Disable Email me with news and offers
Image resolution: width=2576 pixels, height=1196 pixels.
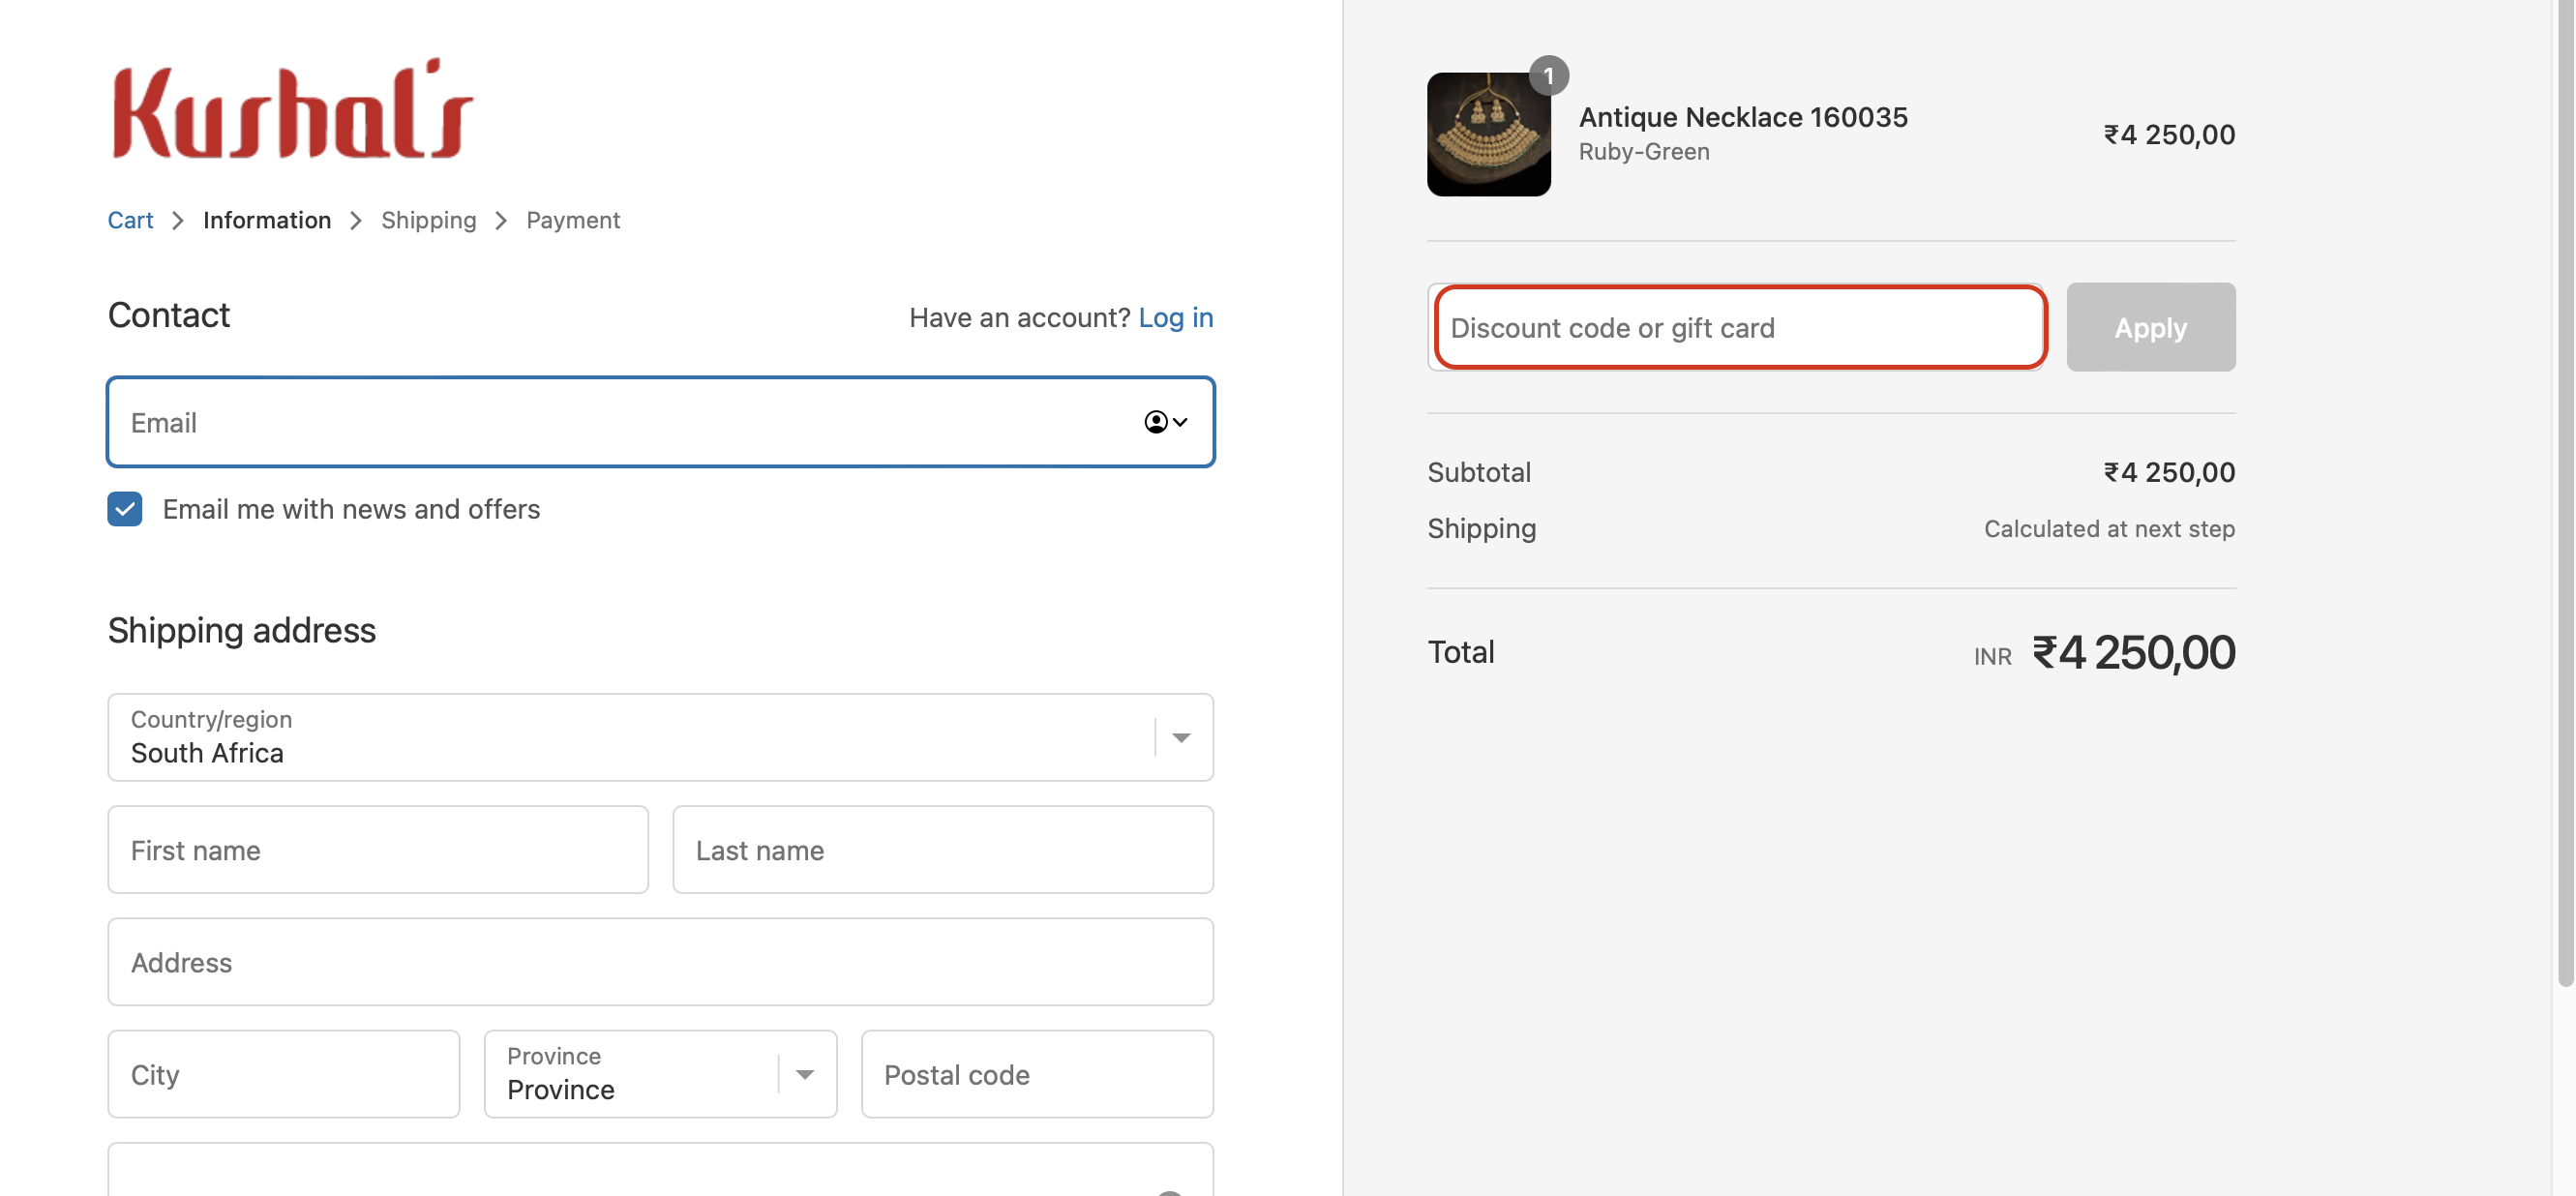point(124,509)
